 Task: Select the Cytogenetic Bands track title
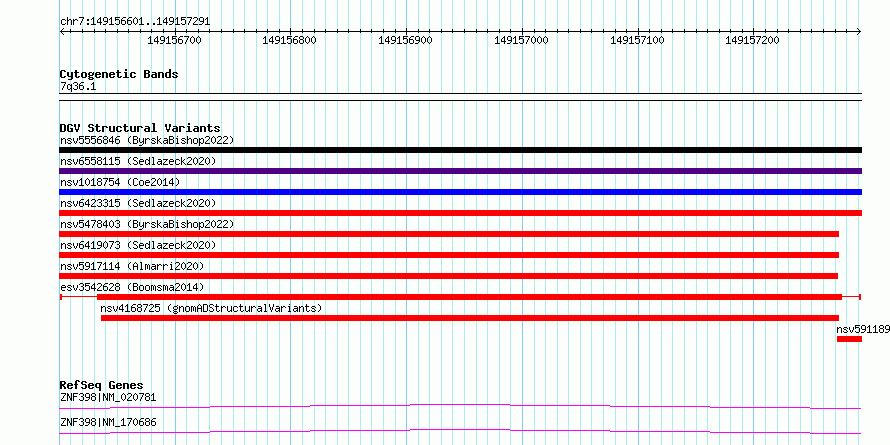pyautogui.click(x=119, y=74)
